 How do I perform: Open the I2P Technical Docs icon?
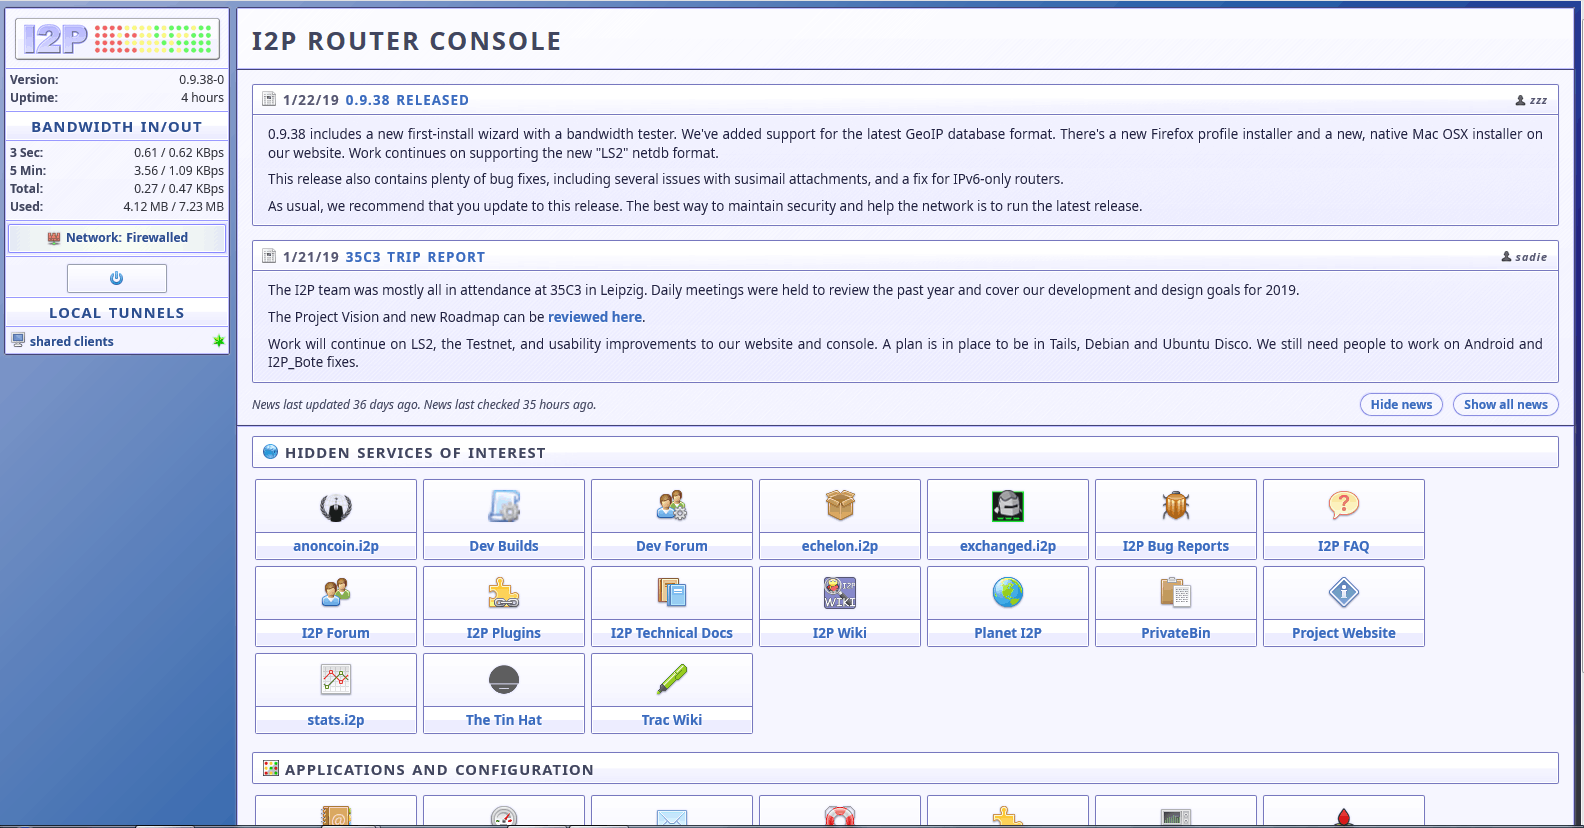[672, 593]
